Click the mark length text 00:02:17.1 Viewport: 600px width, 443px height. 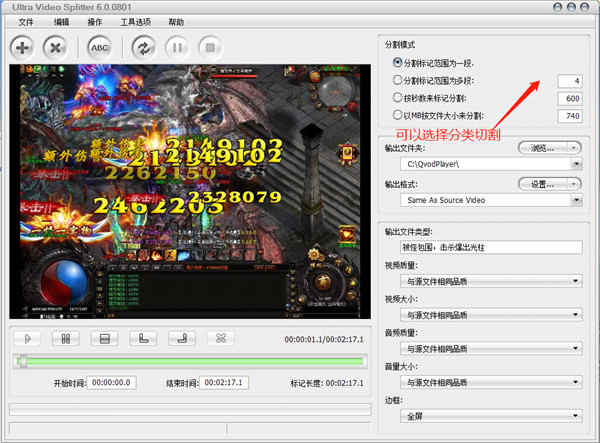click(x=344, y=383)
